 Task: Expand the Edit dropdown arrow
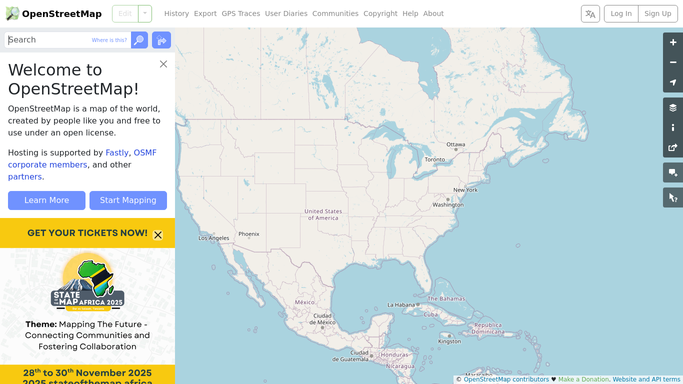145,14
